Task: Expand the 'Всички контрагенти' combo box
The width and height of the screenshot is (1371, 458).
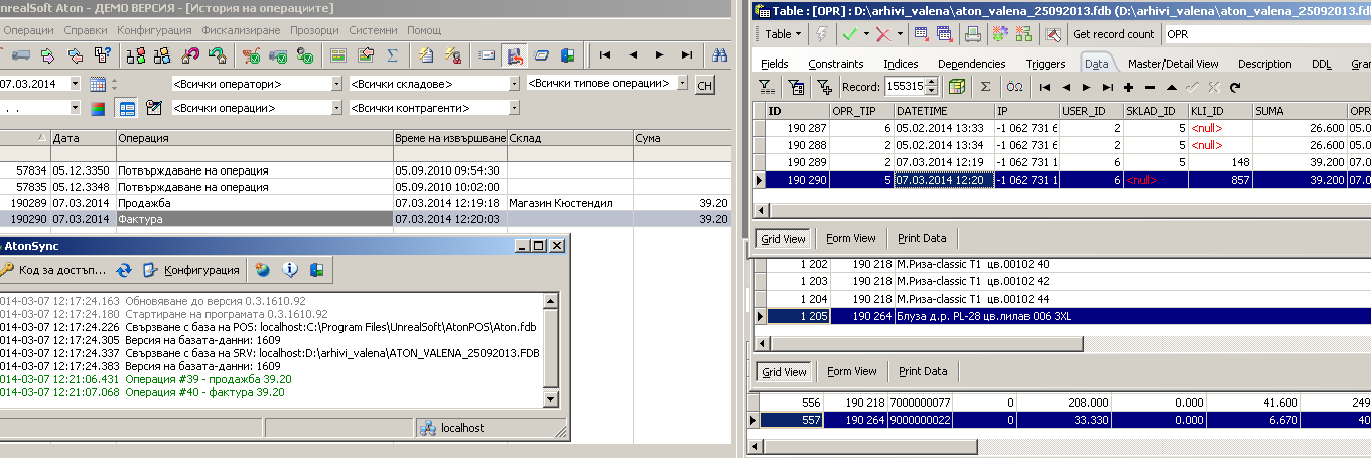Action: coord(514,108)
